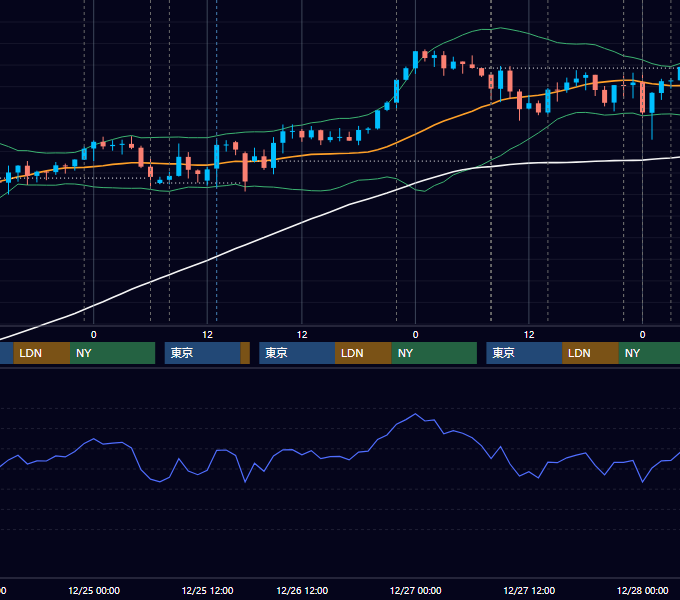Click the 12/25 12:00 time axis label
The width and height of the screenshot is (680, 600).
(207, 590)
